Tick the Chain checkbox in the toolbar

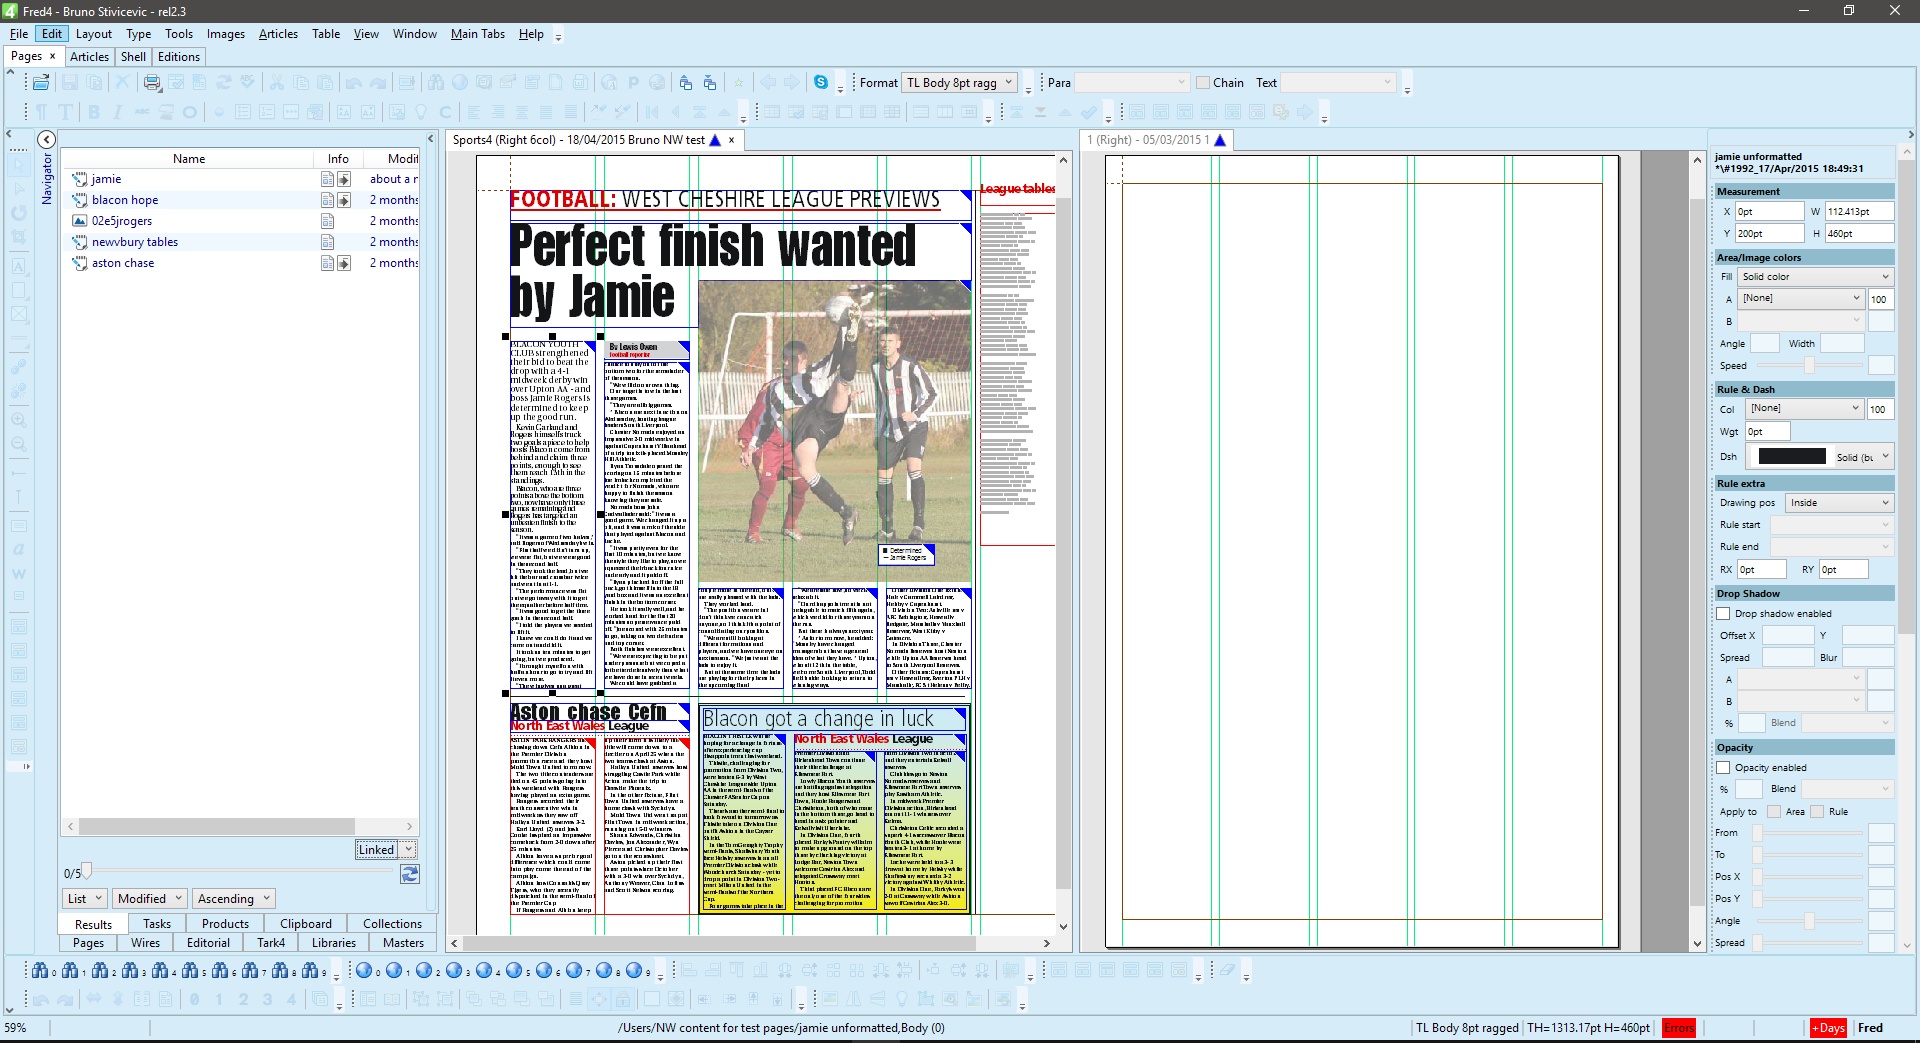[x=1203, y=83]
